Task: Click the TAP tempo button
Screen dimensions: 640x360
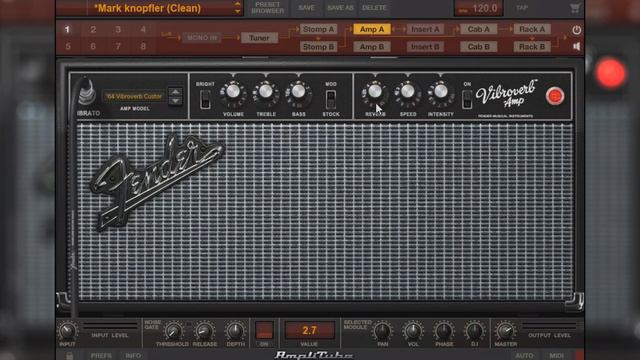Action: 522,8
